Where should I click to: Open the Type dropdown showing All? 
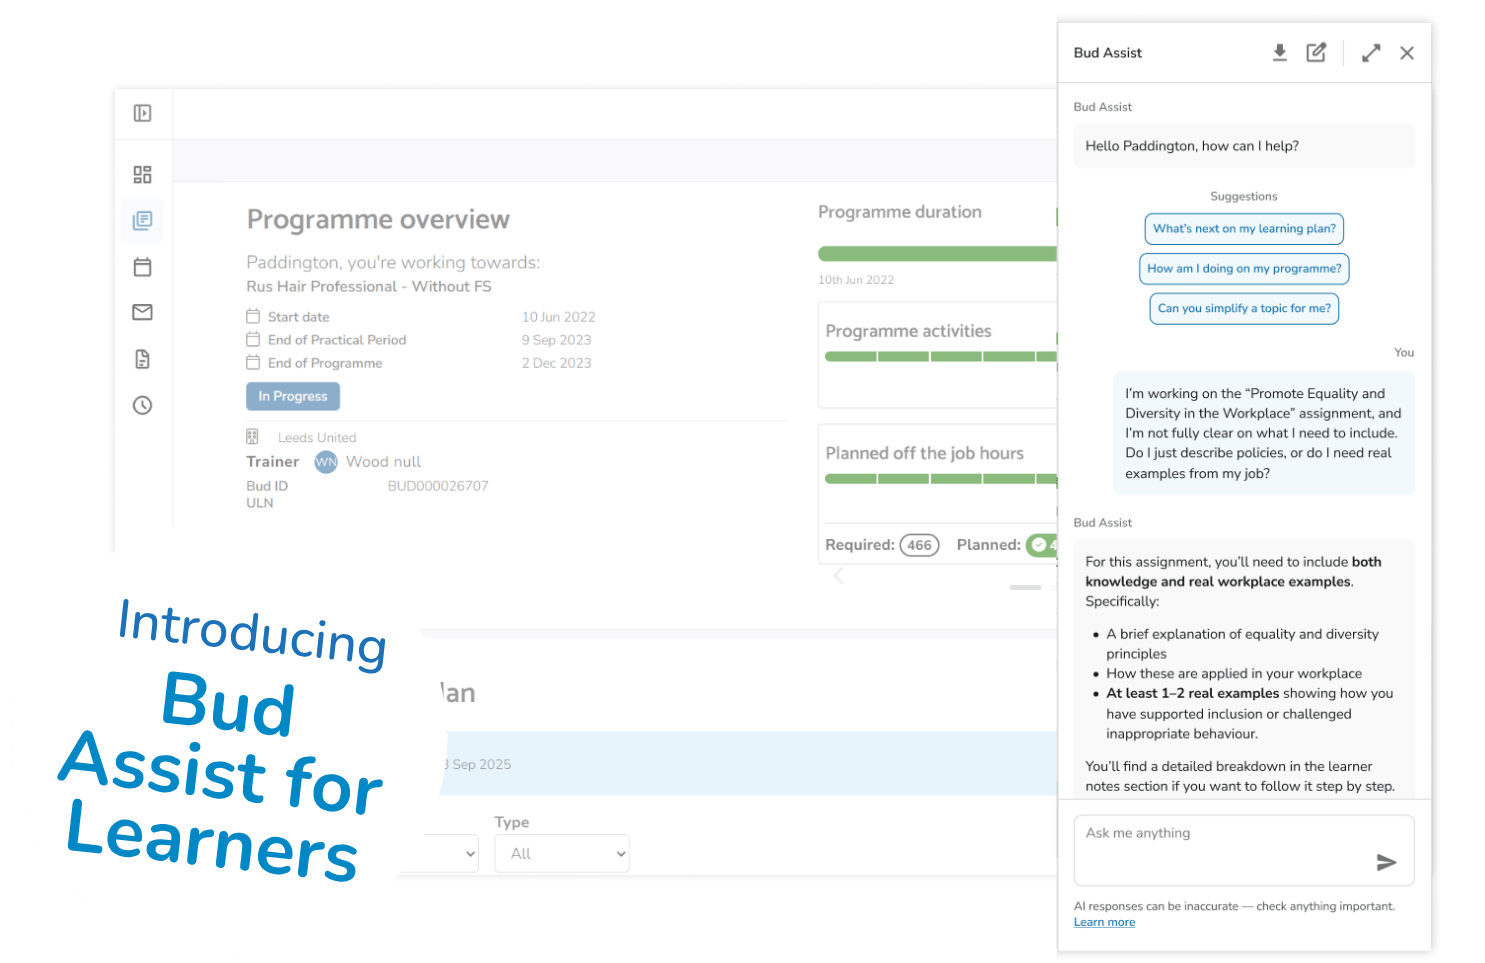coord(562,853)
